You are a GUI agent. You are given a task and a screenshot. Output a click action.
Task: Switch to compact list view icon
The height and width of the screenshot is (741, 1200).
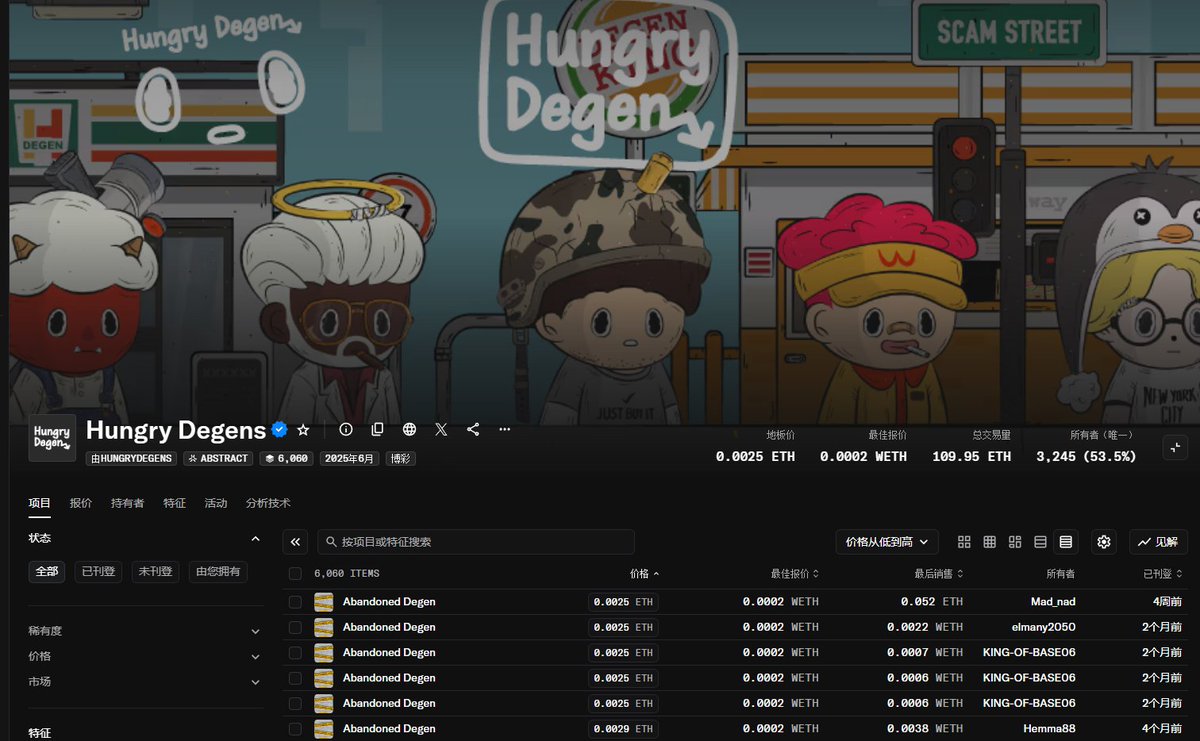point(1040,542)
